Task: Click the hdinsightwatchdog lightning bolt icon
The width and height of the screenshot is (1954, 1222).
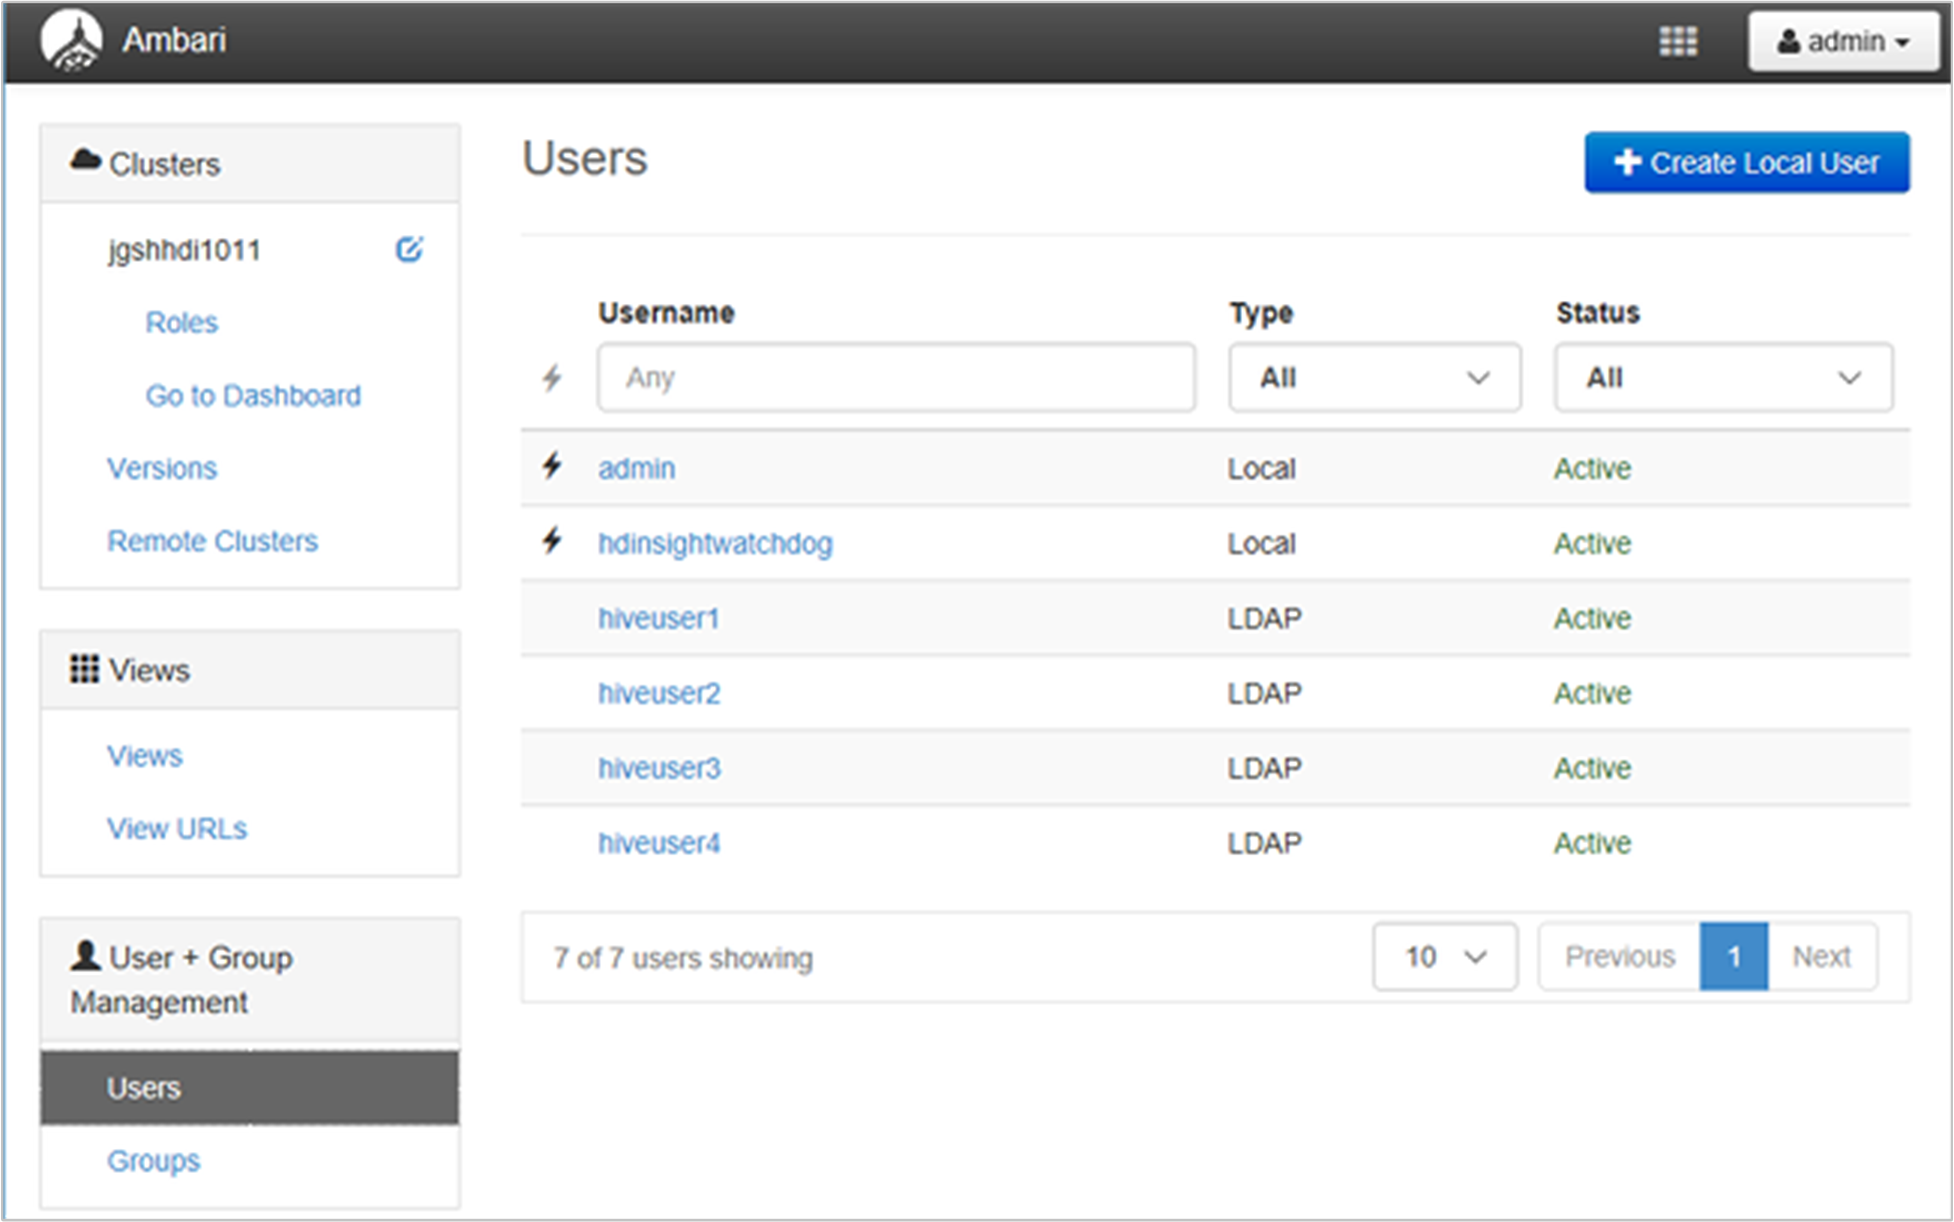Action: (553, 542)
